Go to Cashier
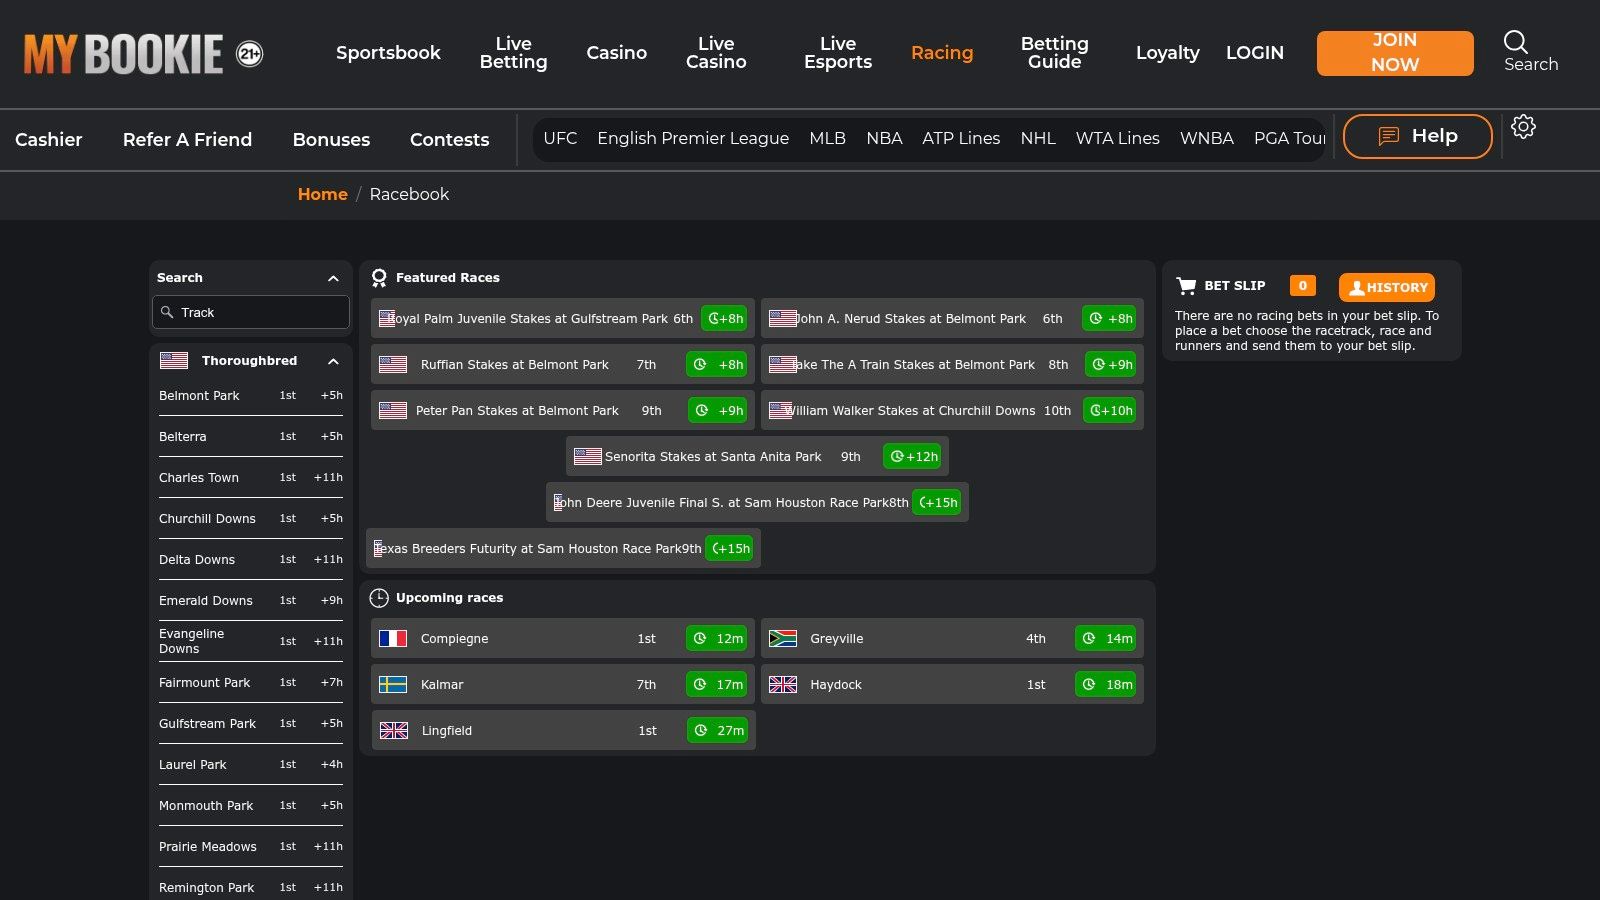 point(48,140)
